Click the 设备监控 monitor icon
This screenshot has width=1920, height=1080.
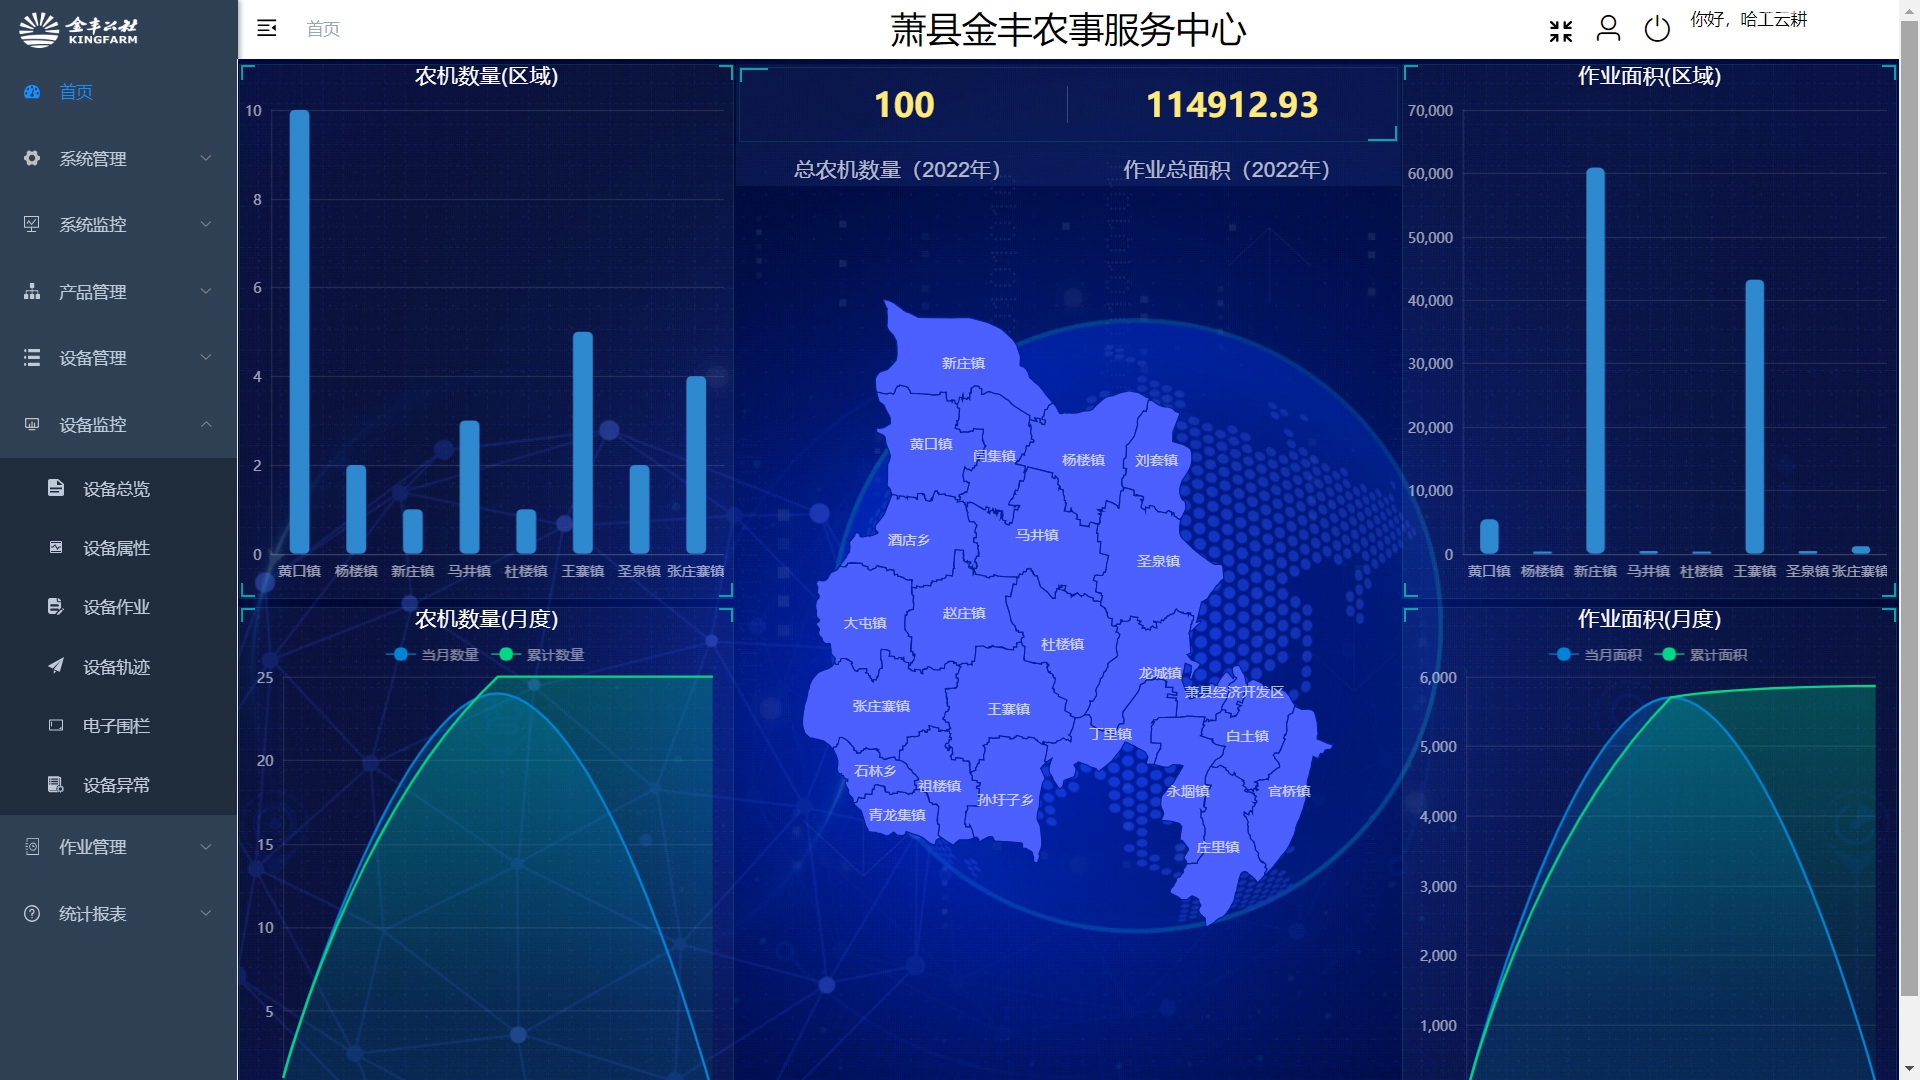[x=32, y=424]
